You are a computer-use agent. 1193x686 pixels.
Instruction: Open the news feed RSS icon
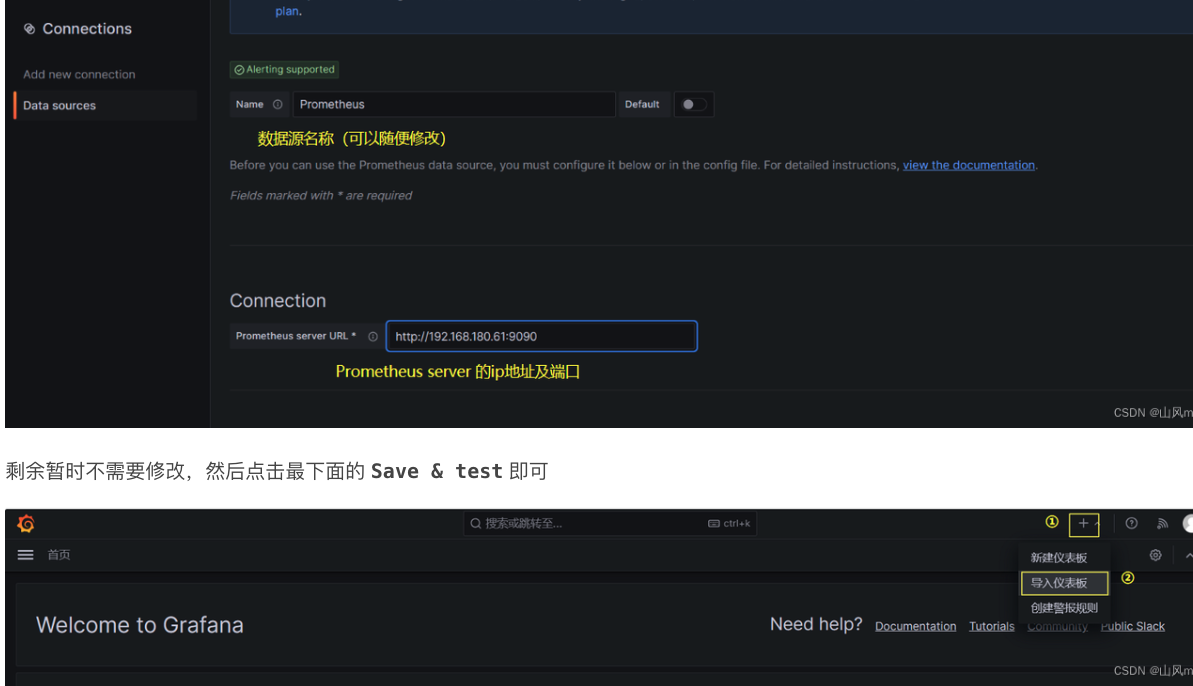(x=1163, y=523)
